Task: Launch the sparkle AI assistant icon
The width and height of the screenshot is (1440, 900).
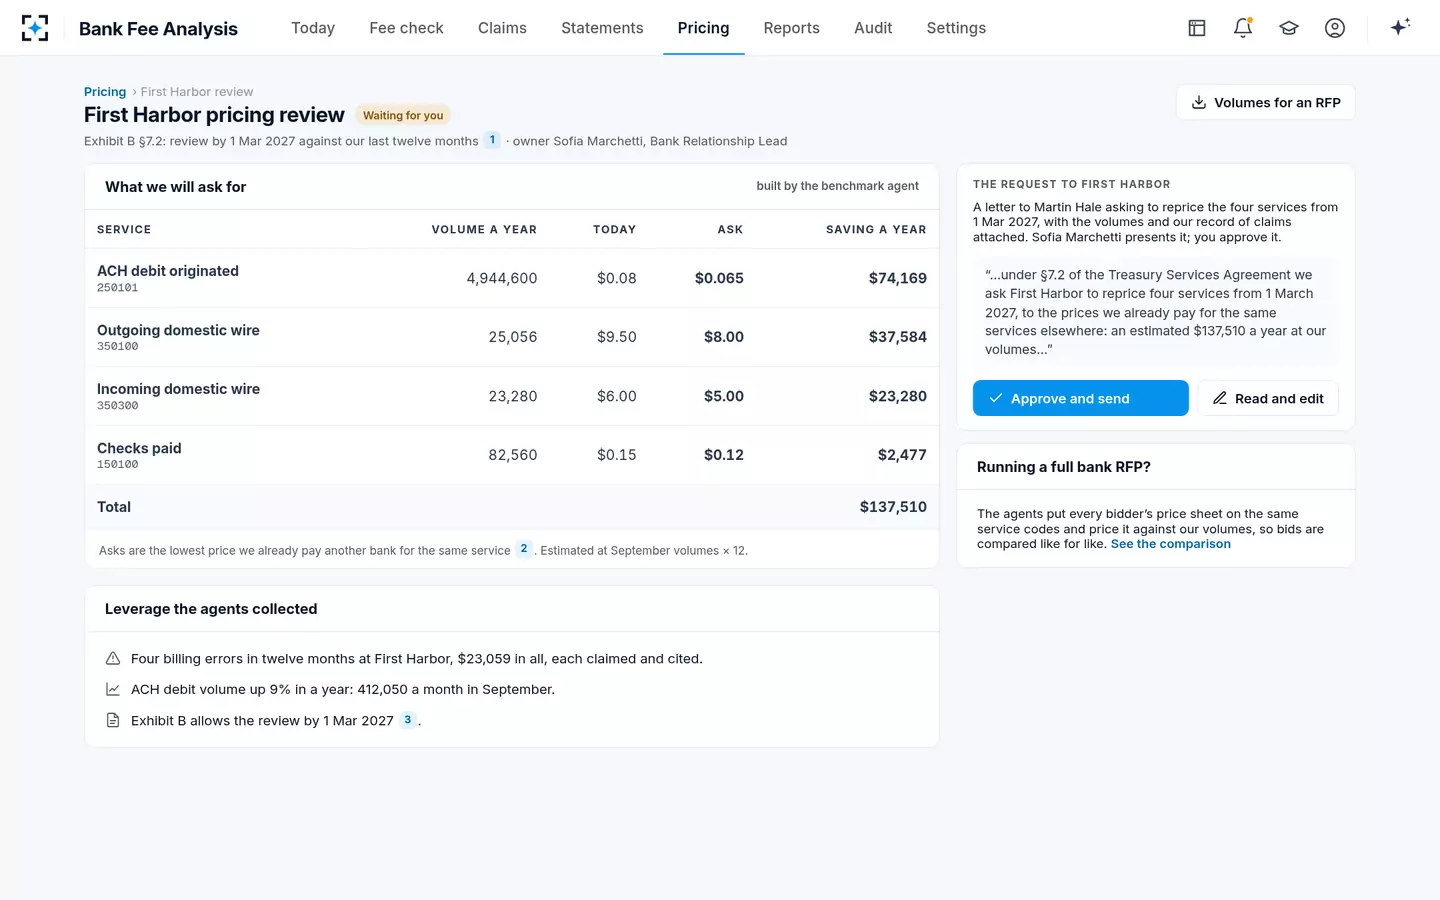Action: tap(1400, 27)
